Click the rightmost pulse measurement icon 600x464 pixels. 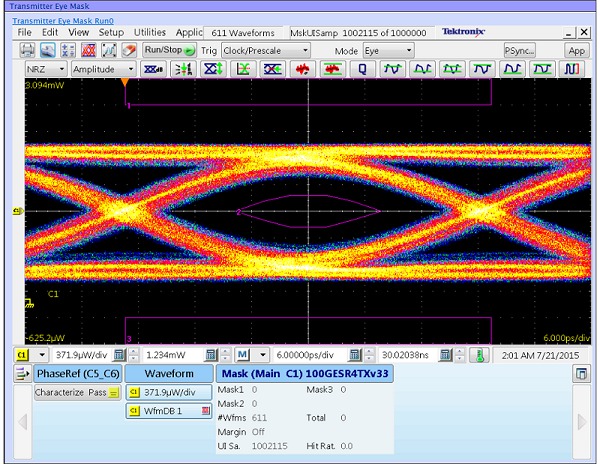[x=572, y=70]
